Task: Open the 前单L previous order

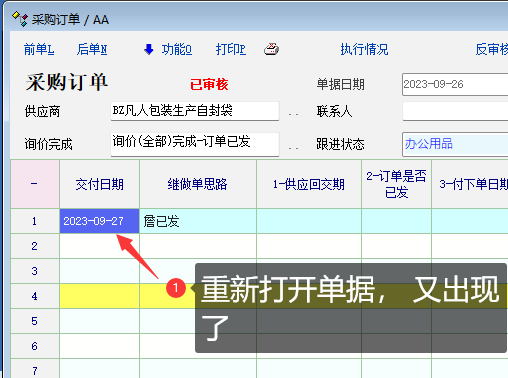Action: coord(39,49)
